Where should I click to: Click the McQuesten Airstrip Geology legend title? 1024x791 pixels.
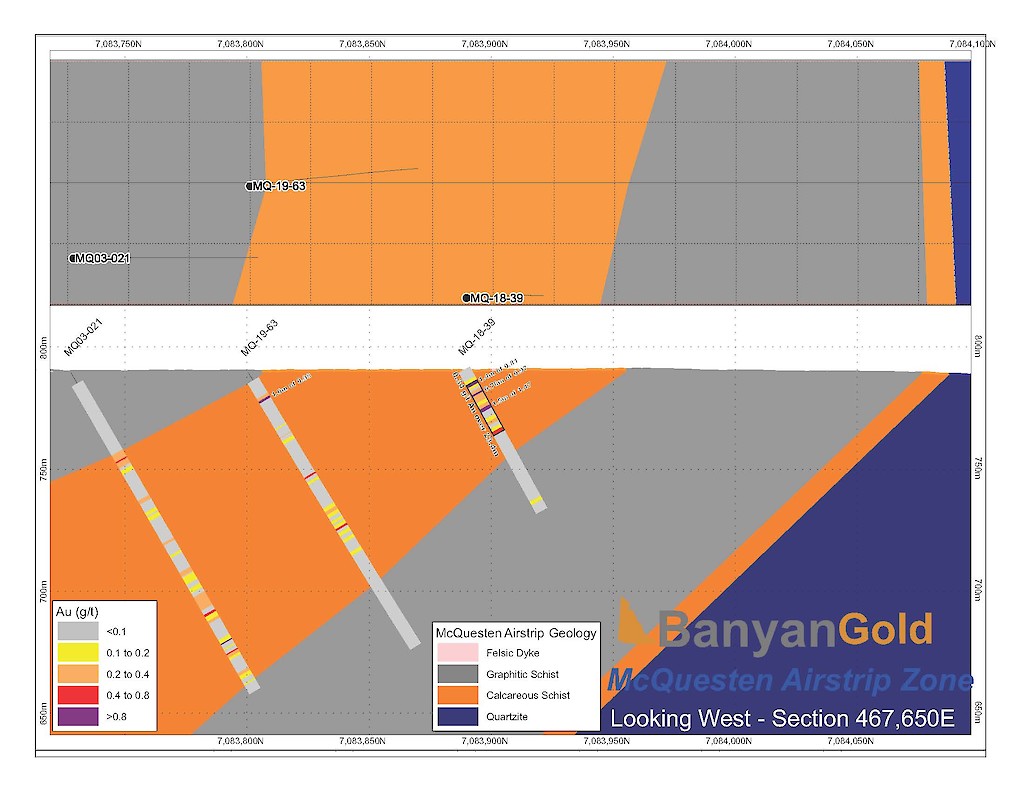click(516, 633)
